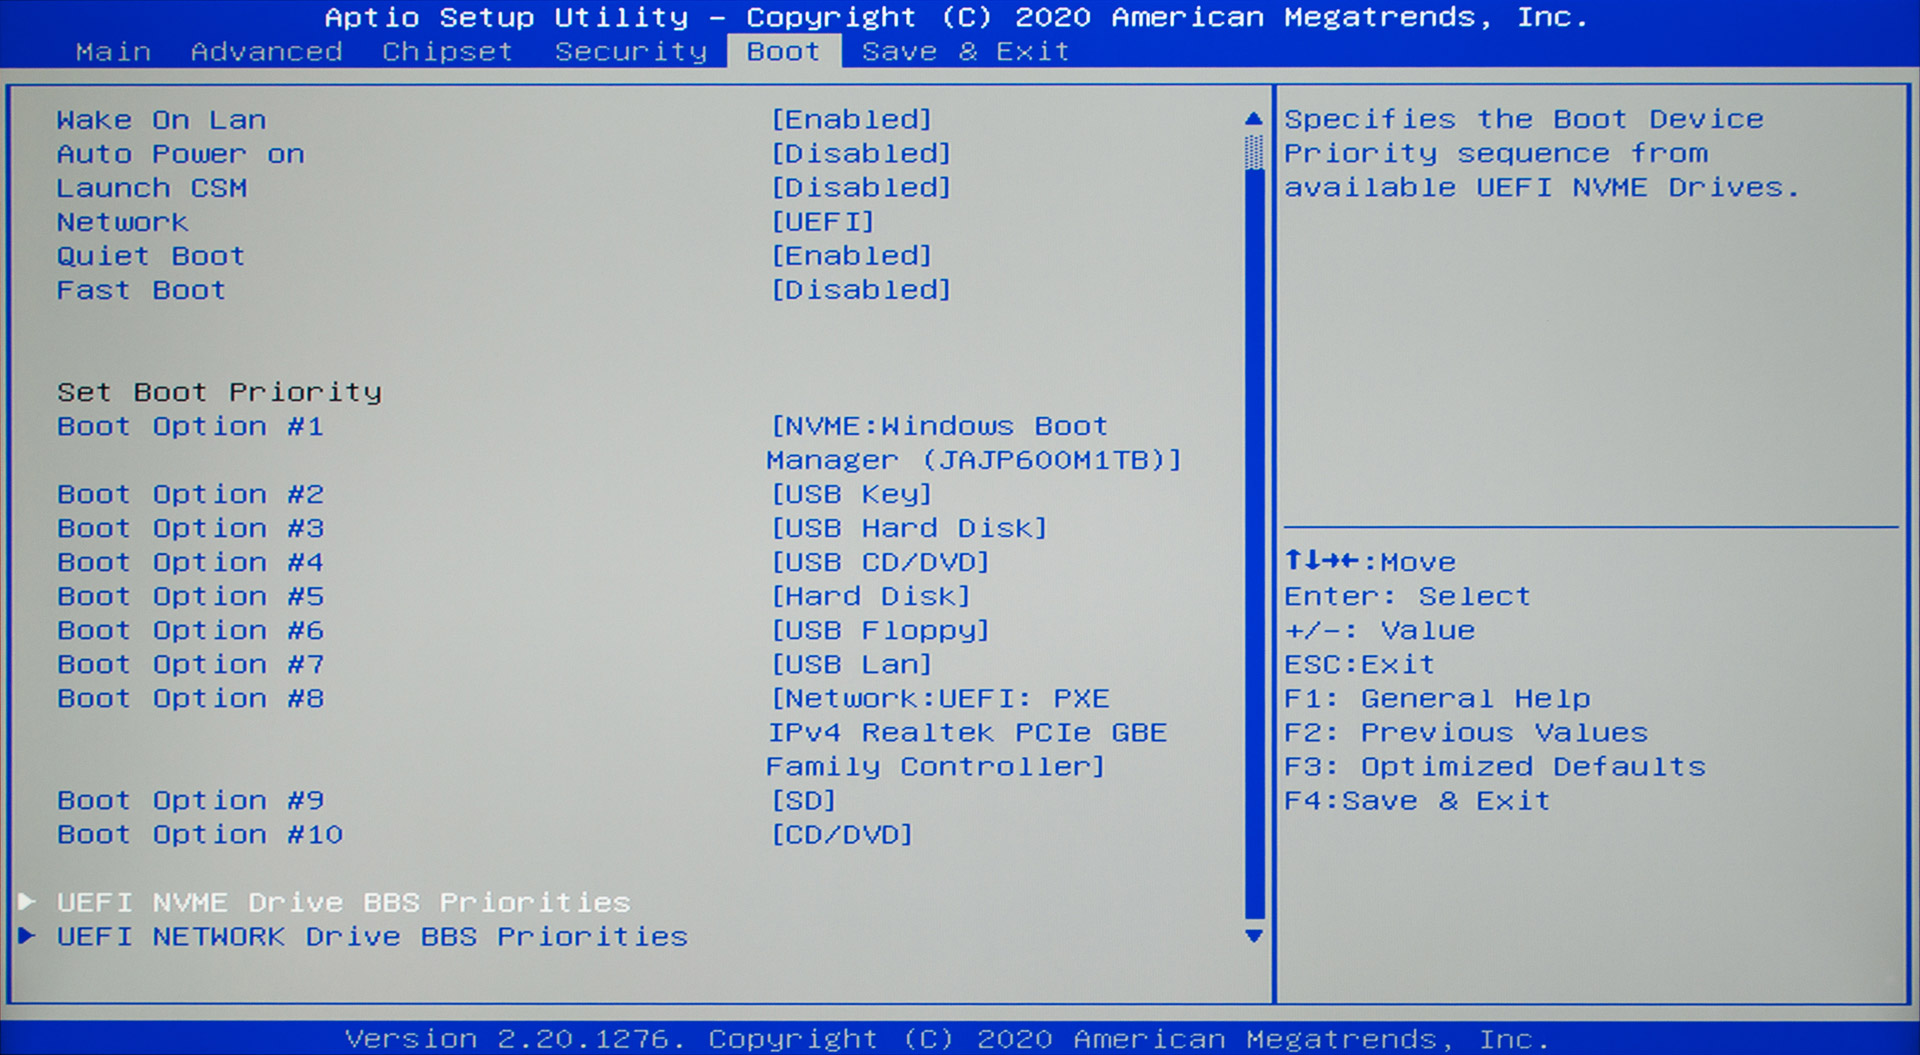Select the Auto Power on label

180,154
